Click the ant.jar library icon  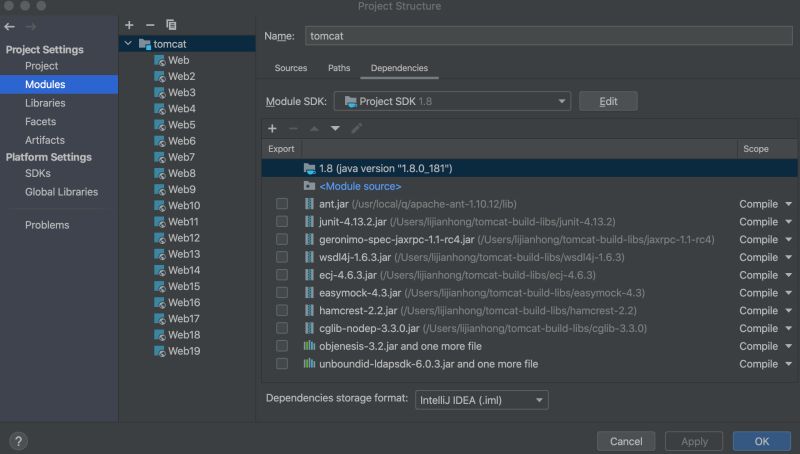[309, 204]
